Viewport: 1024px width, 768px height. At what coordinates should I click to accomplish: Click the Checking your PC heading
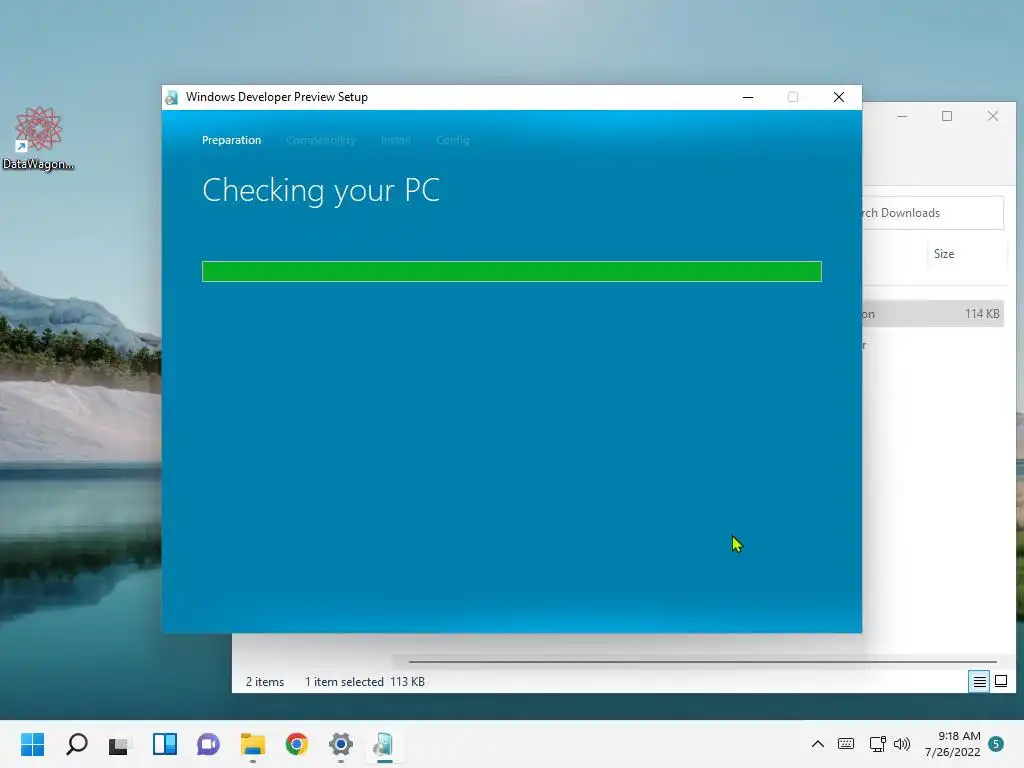pyautogui.click(x=321, y=191)
